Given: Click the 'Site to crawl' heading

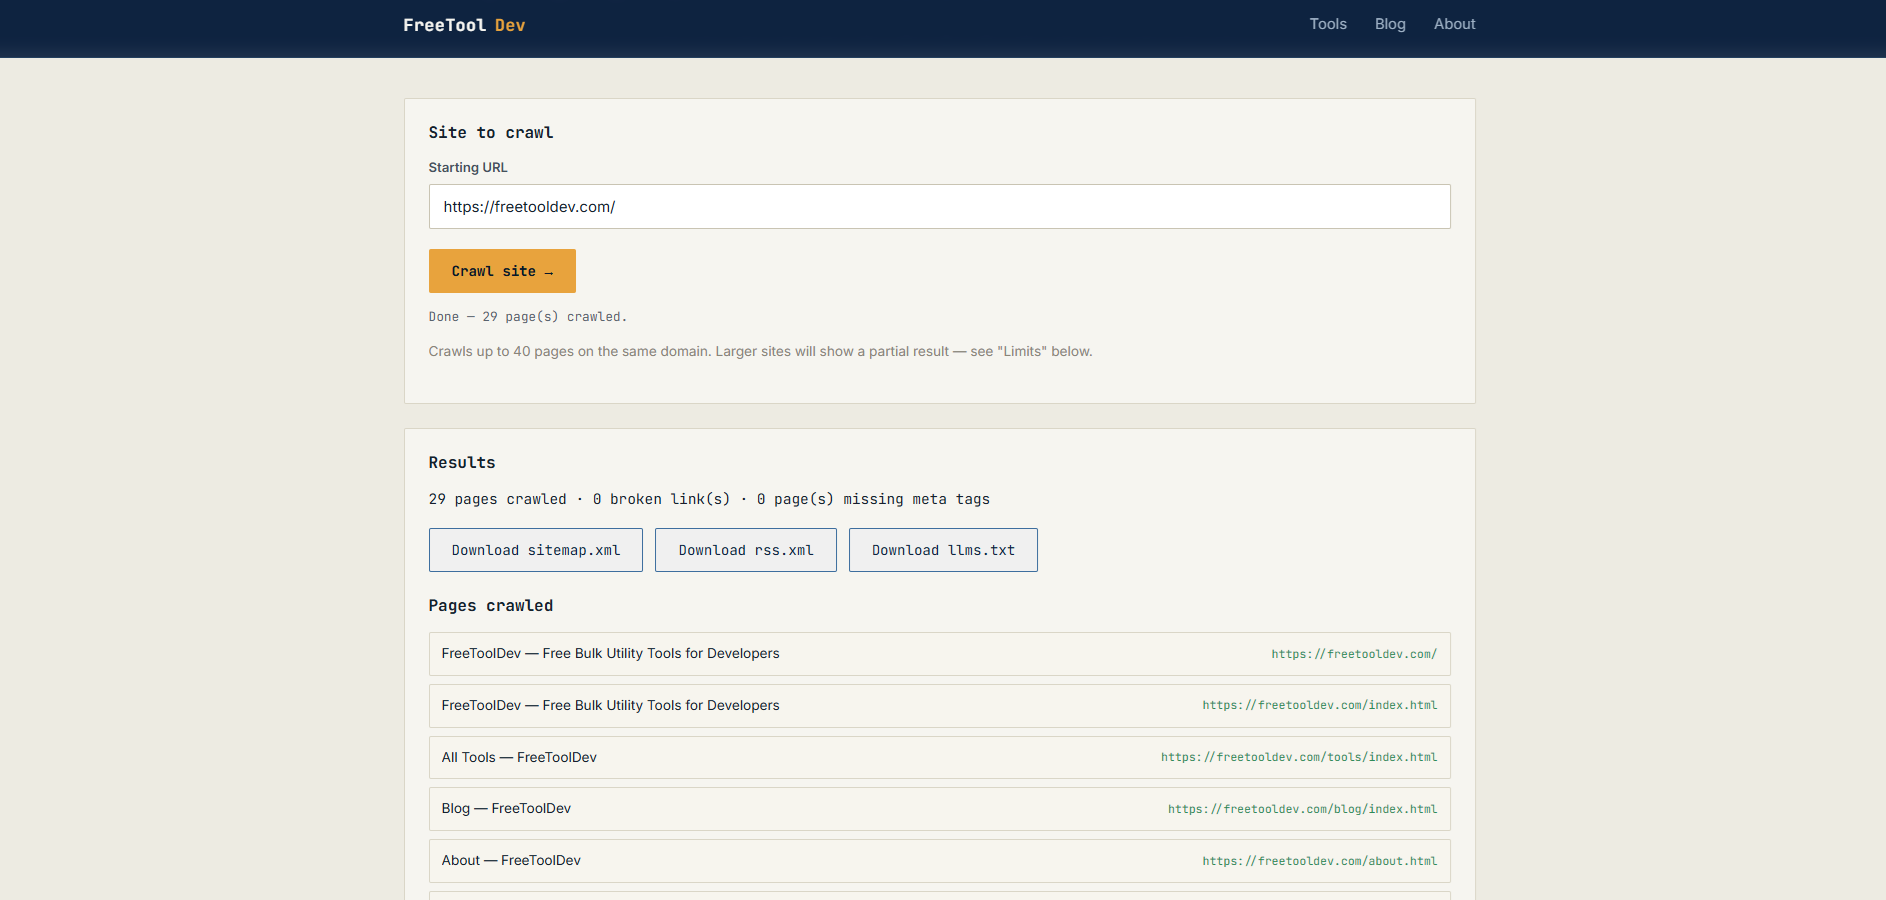Looking at the screenshot, I should 491,132.
